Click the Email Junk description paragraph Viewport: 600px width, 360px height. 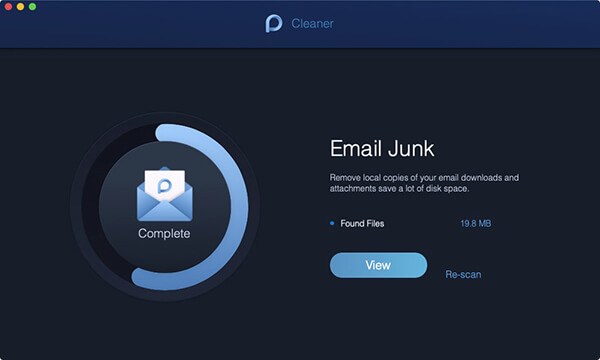pos(424,183)
